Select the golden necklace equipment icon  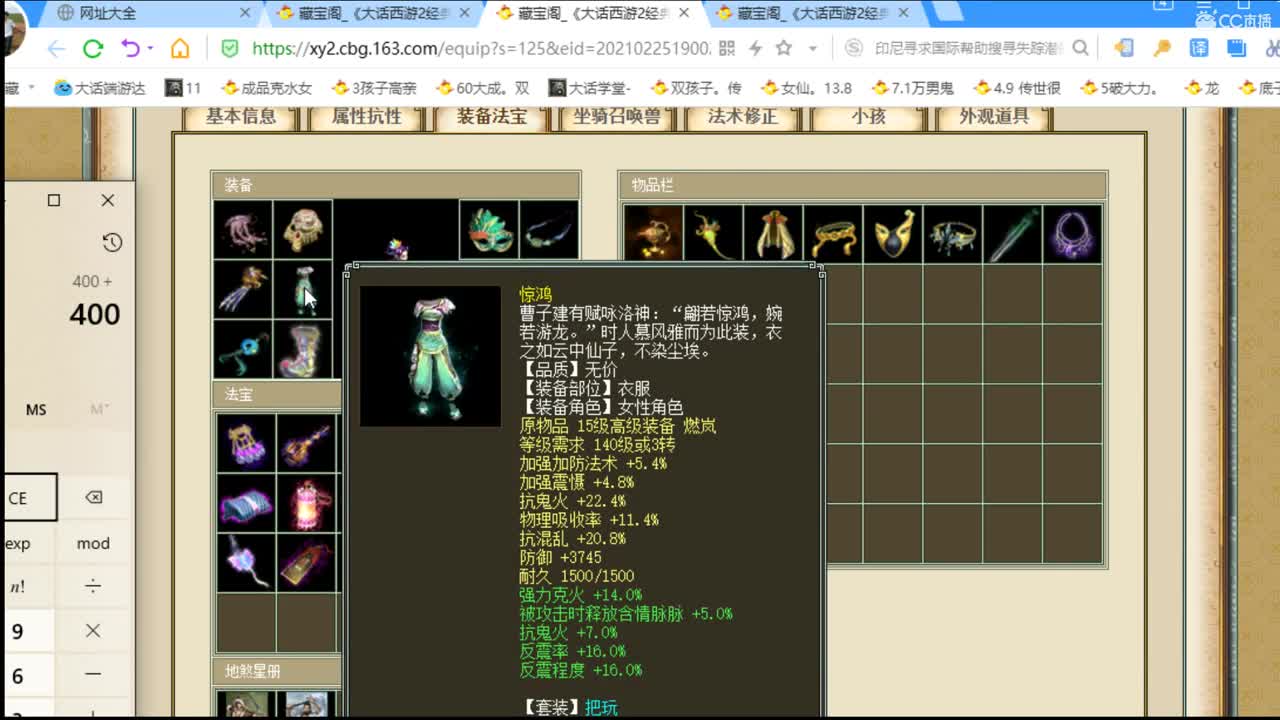303,230
